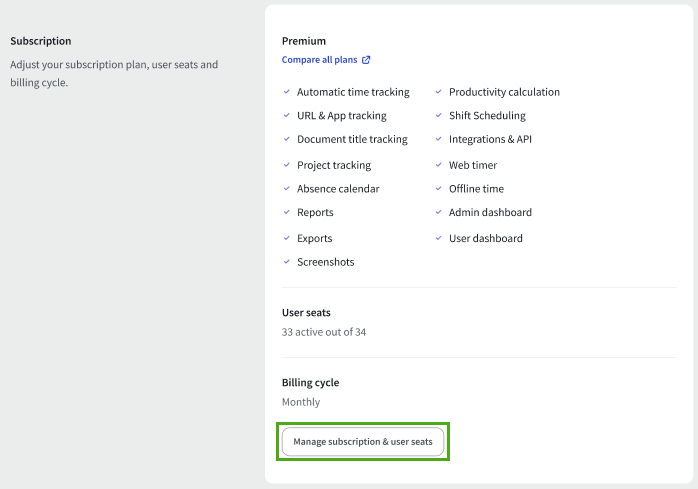Click the checkmark next to Shift Scheduling
698x489 pixels.
pos(439,116)
